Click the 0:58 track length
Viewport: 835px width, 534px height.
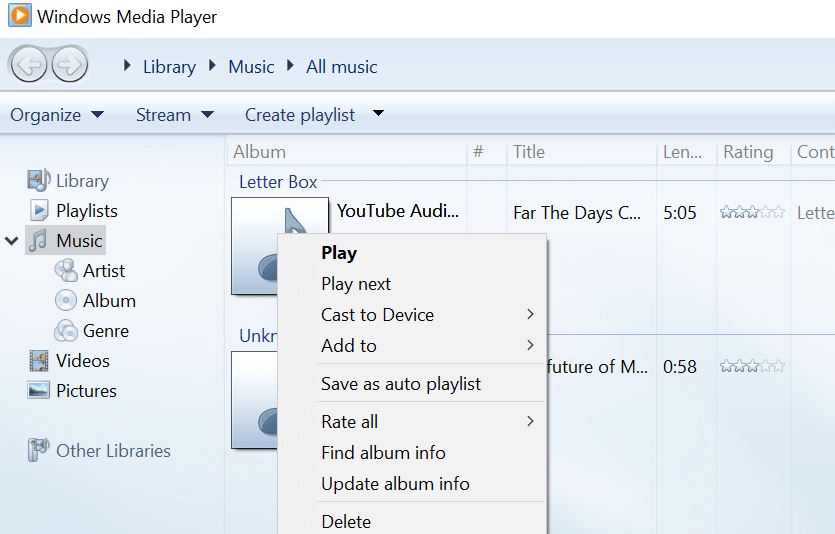(x=680, y=366)
